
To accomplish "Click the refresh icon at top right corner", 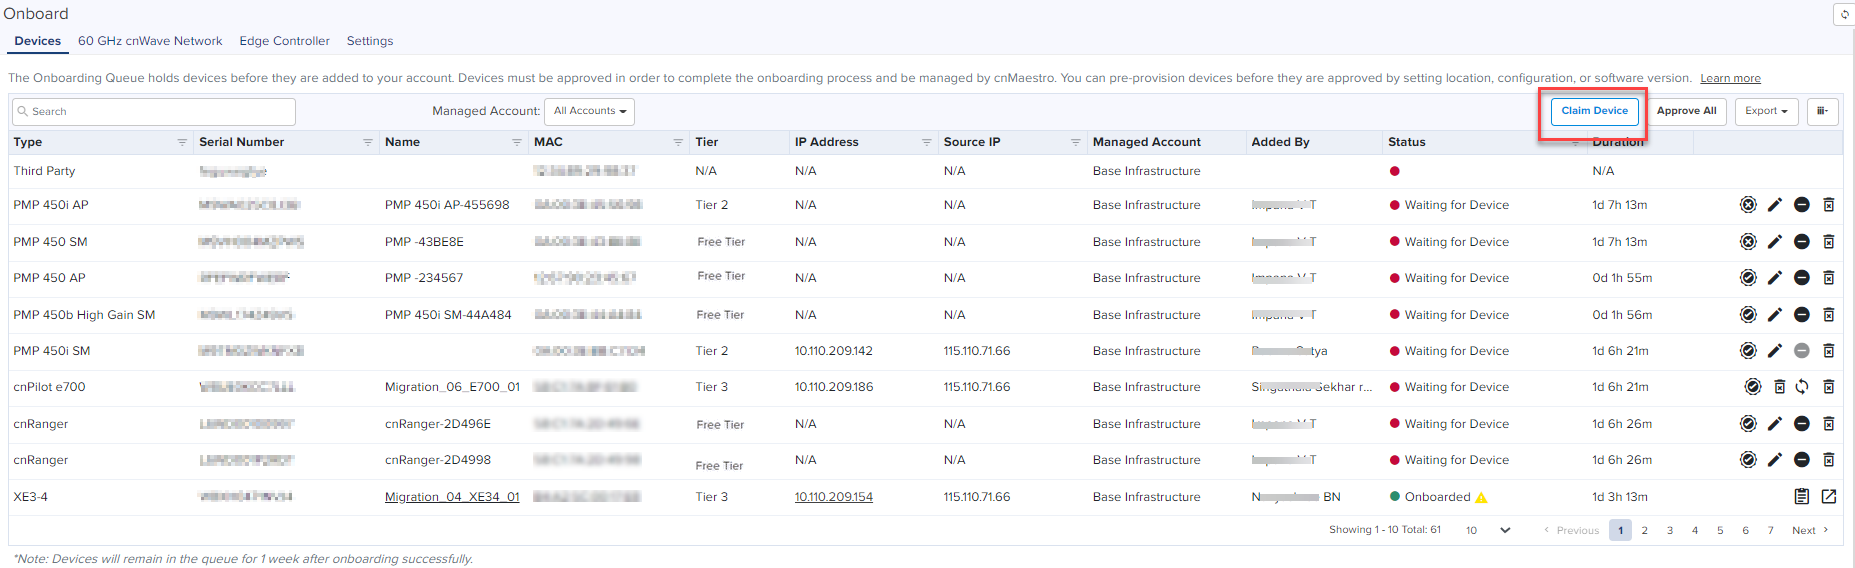I will click(x=1844, y=14).
